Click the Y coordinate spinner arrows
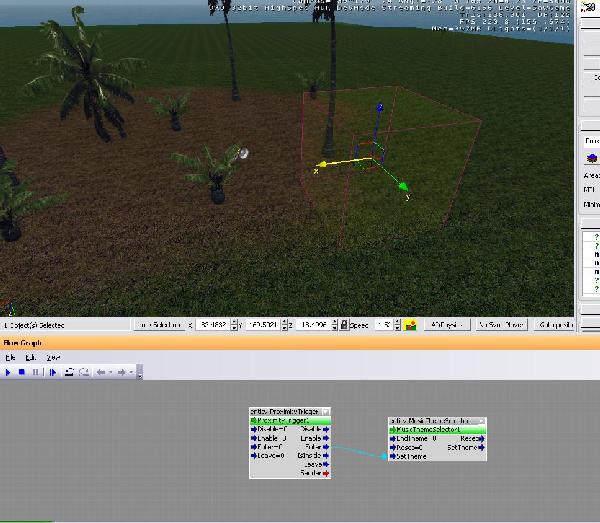This screenshot has height=523, width=600. click(284, 325)
